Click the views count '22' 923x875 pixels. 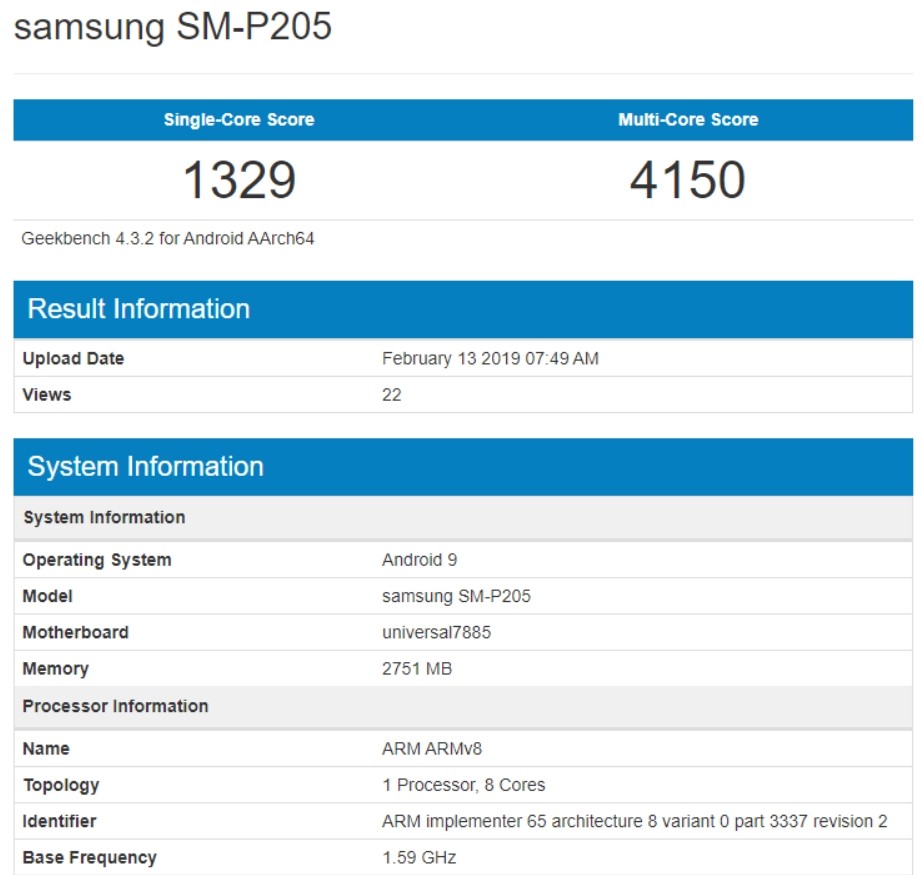(391, 395)
